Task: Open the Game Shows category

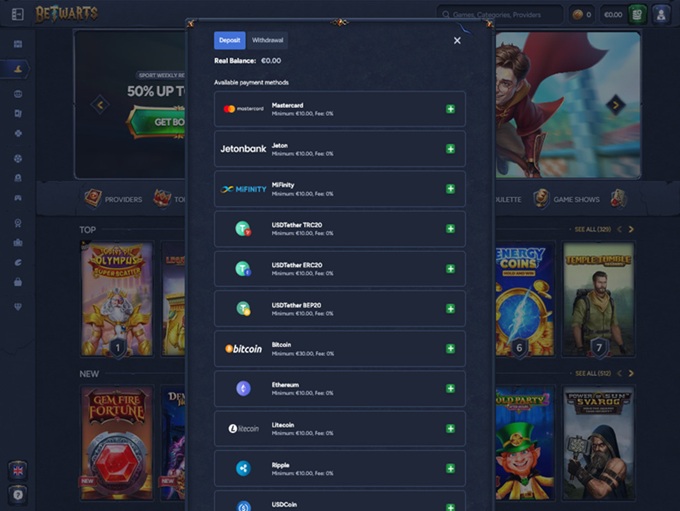Action: (x=575, y=199)
